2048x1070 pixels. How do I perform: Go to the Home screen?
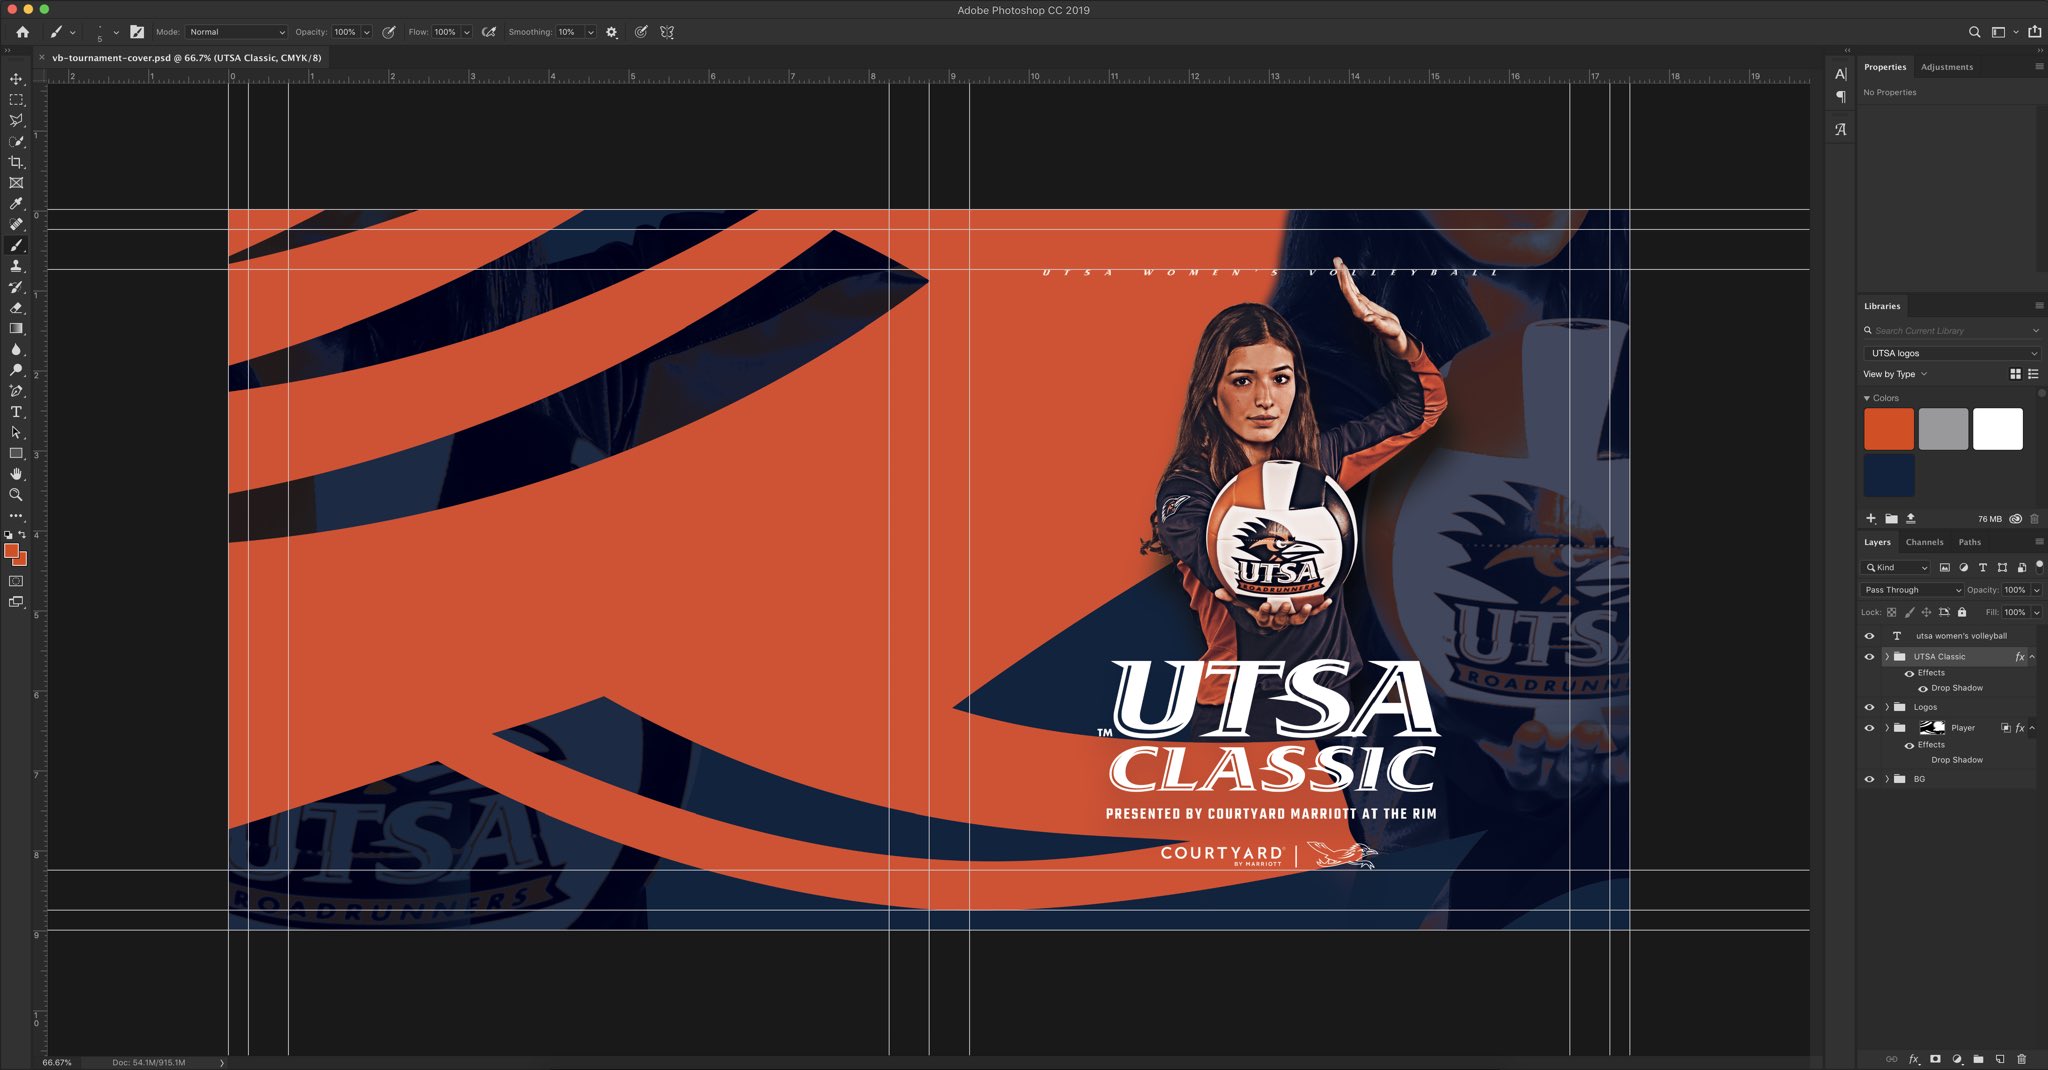tap(23, 32)
